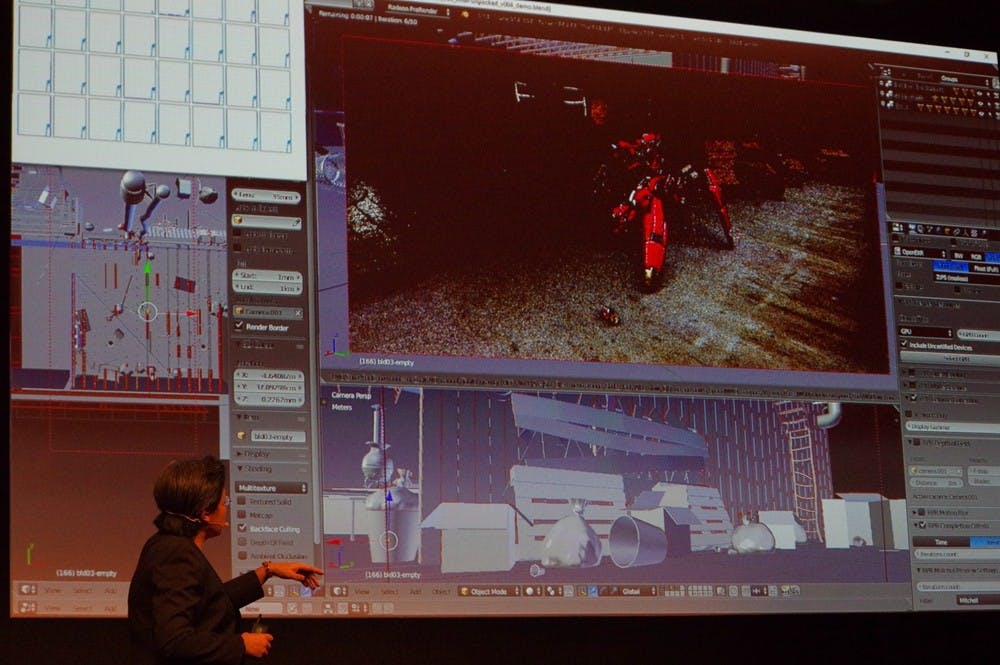Open the Radeon ProRender engine selector
The image size is (1000, 665).
[x=416, y=10]
